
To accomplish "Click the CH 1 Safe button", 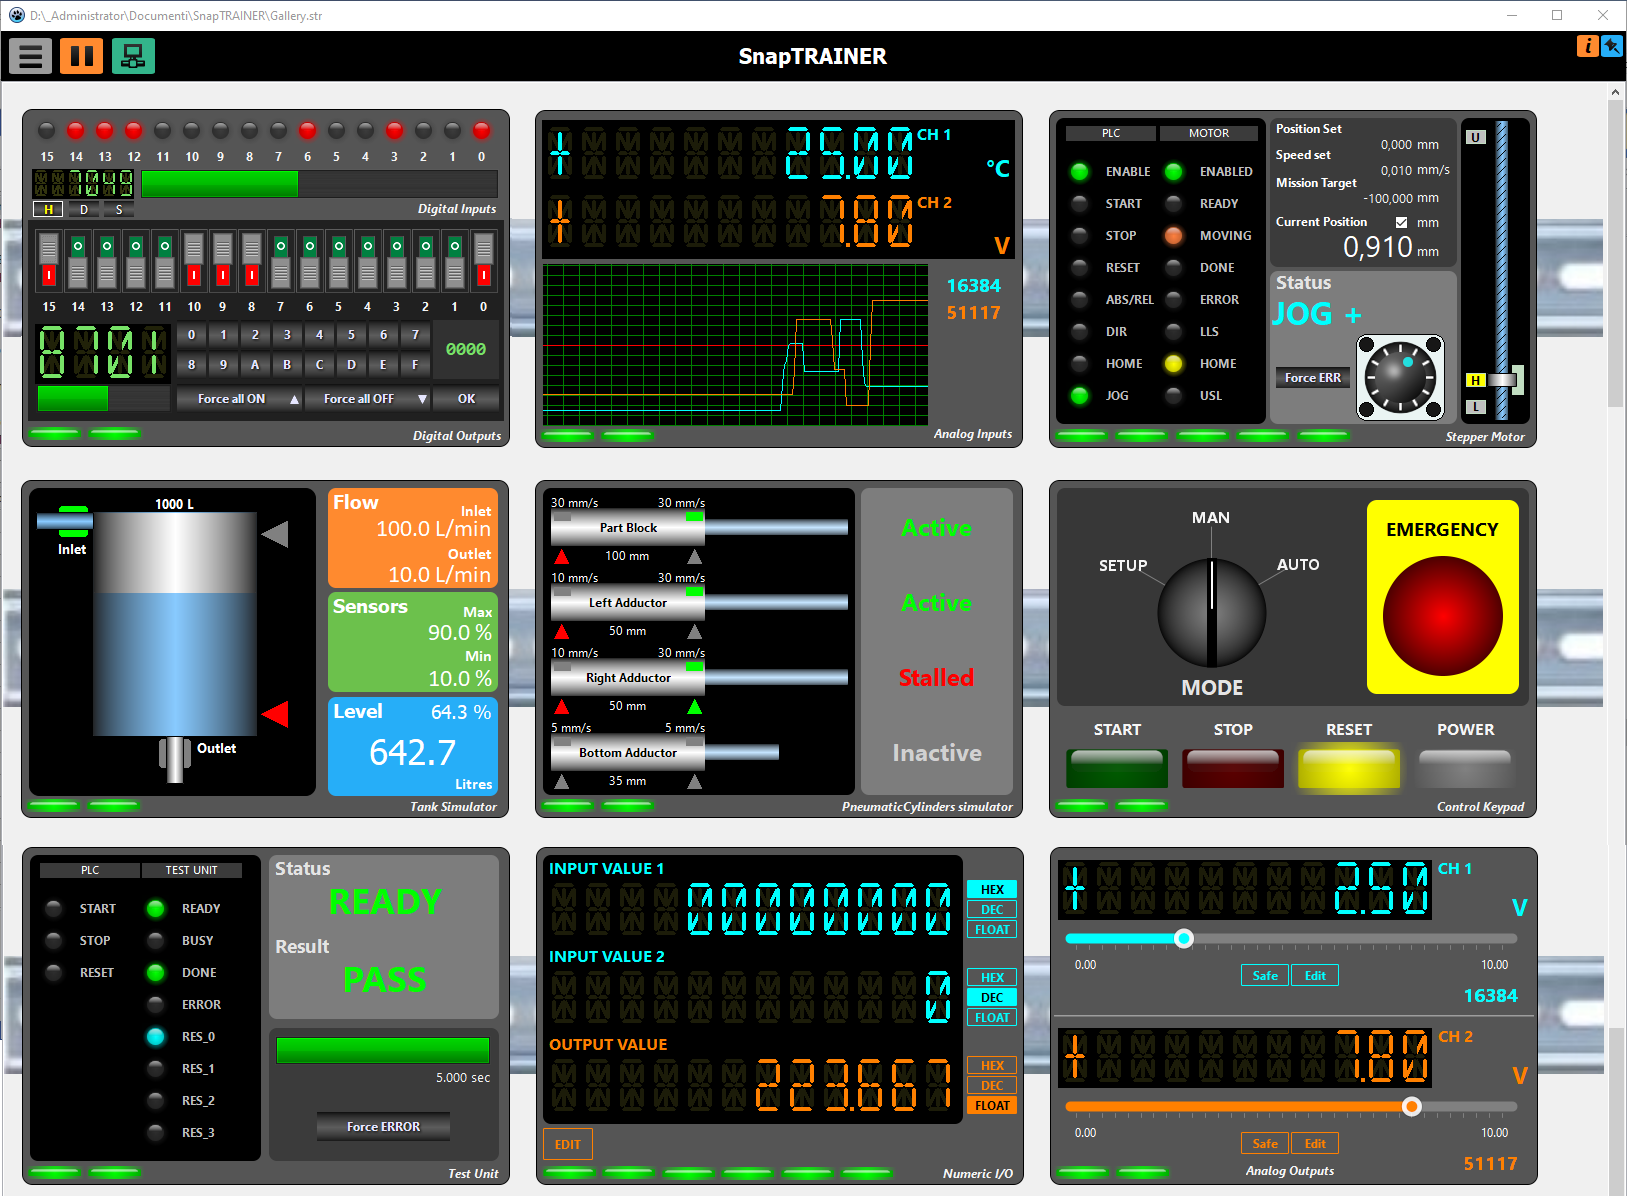I will click(1265, 975).
